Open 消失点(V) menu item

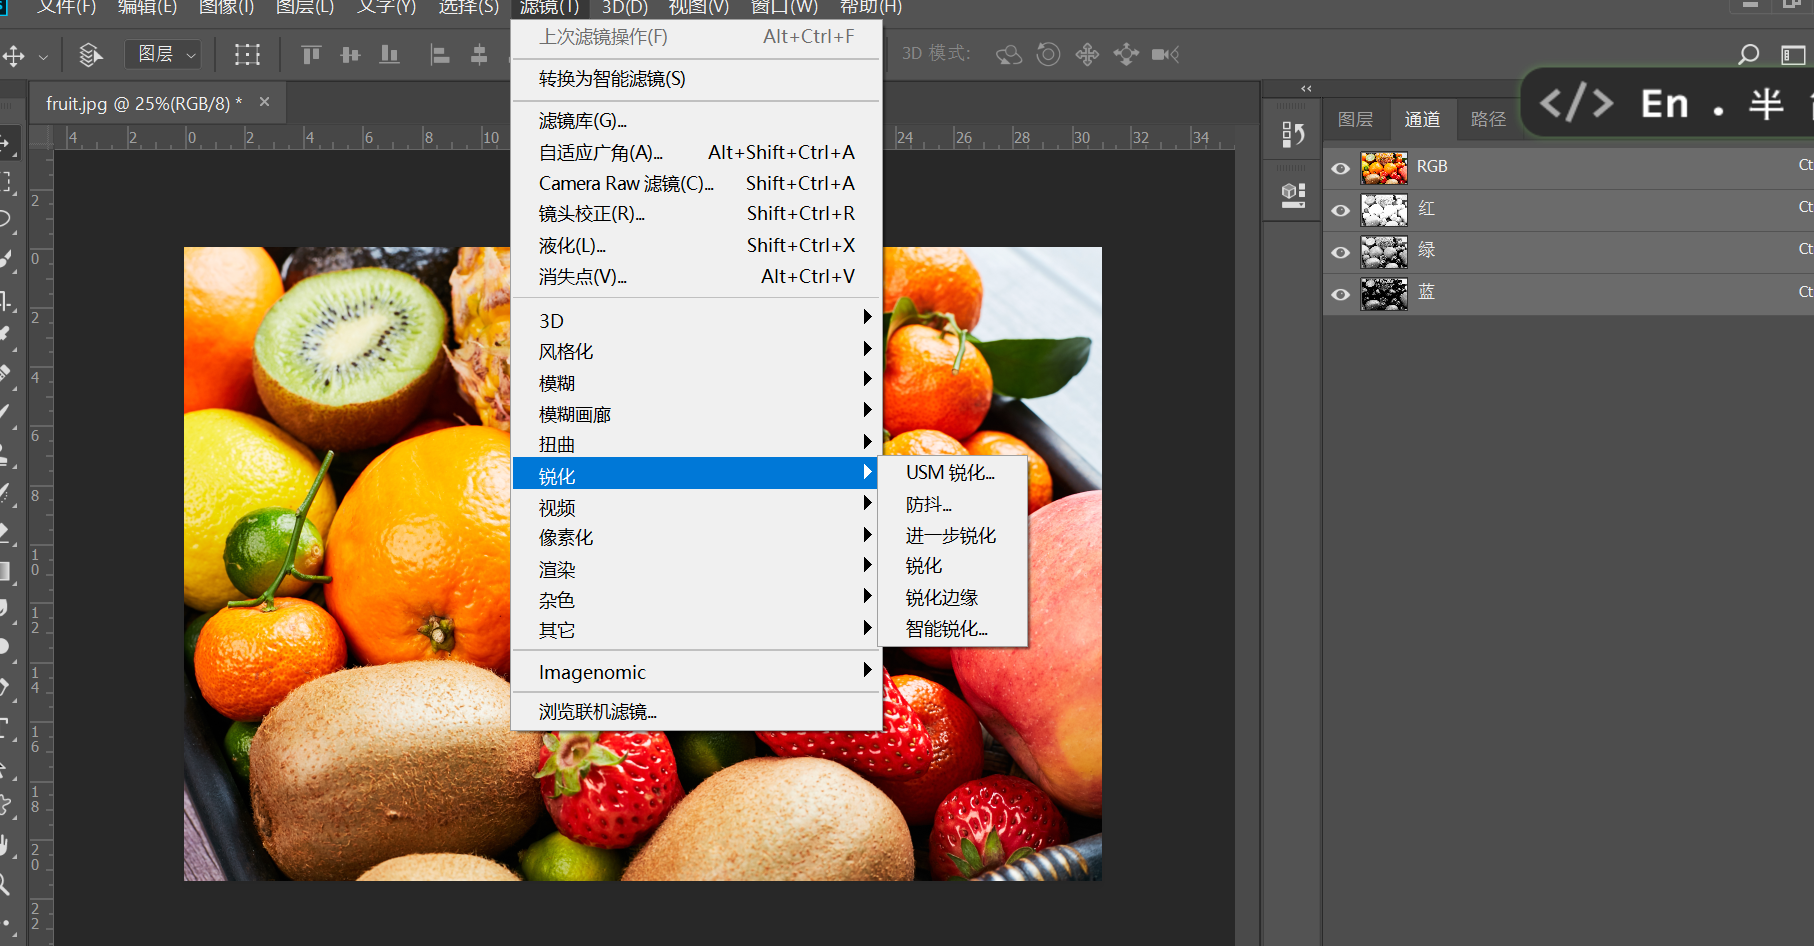pyautogui.click(x=696, y=276)
